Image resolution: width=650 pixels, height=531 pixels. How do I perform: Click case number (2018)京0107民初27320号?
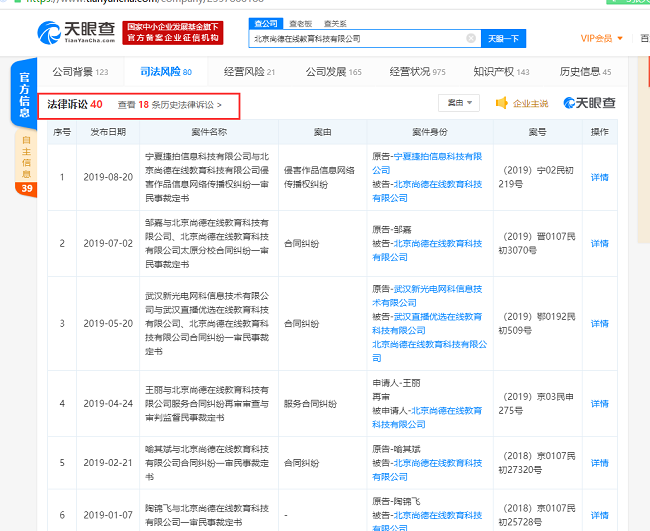coord(537,463)
